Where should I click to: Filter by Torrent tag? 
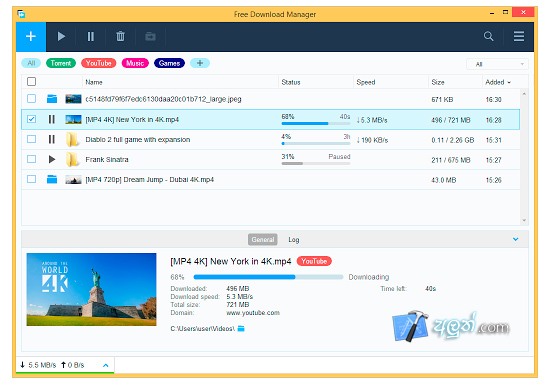(61, 63)
